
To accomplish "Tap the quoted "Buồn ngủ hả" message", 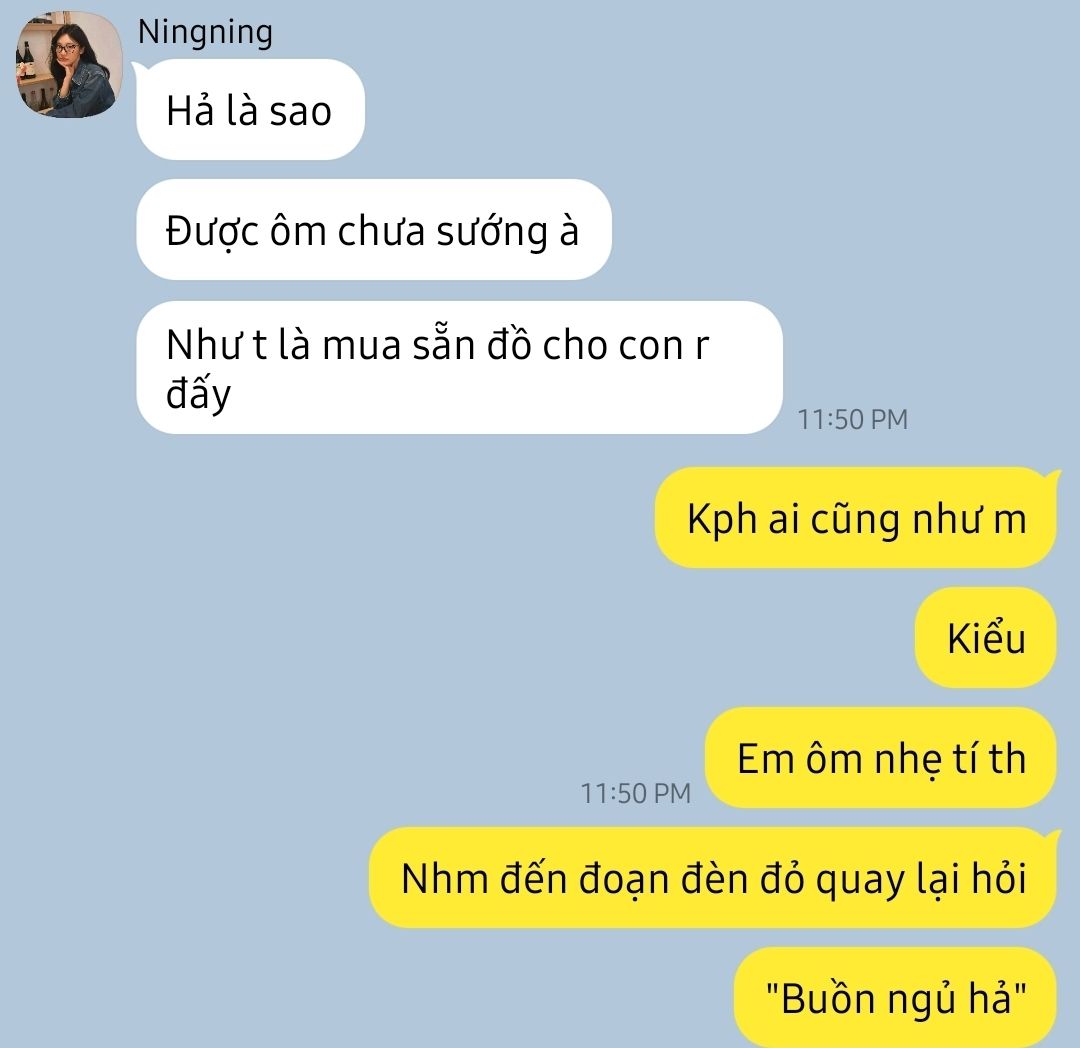I will (895, 998).
